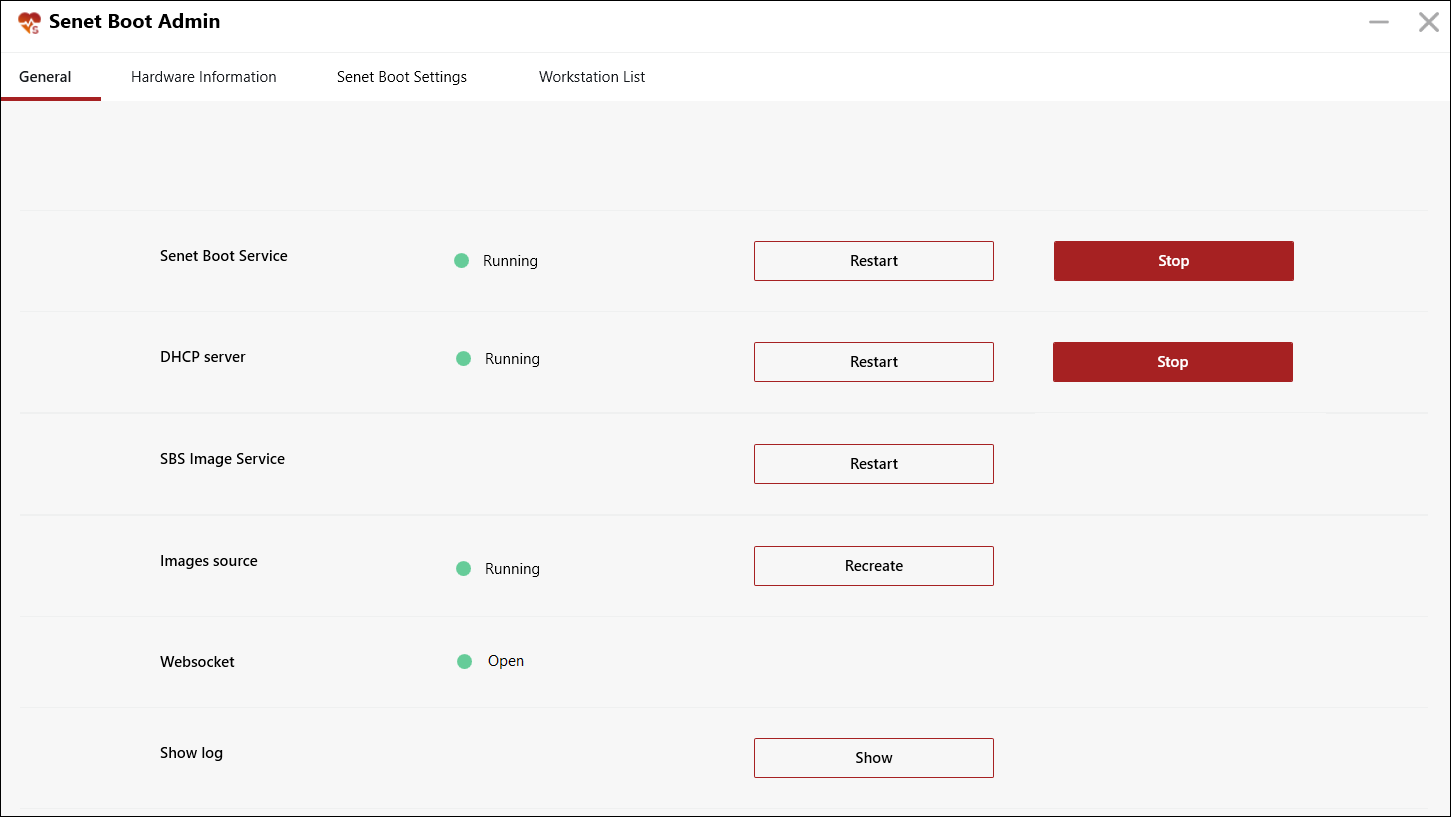The image size is (1451, 817).
Task: Click the SBS Image Service label
Action: click(x=222, y=459)
